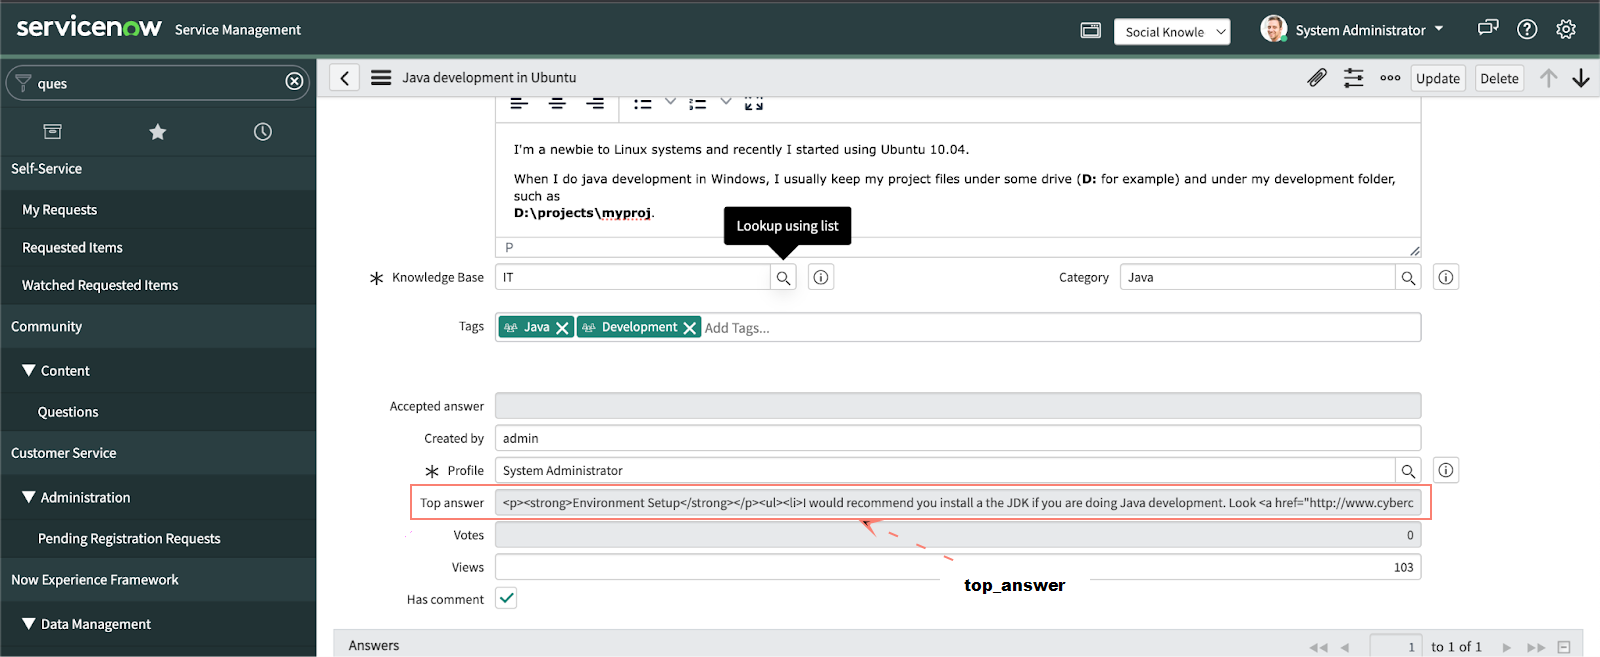Open the help question mark icon
The width and height of the screenshot is (1600, 657).
tap(1527, 29)
